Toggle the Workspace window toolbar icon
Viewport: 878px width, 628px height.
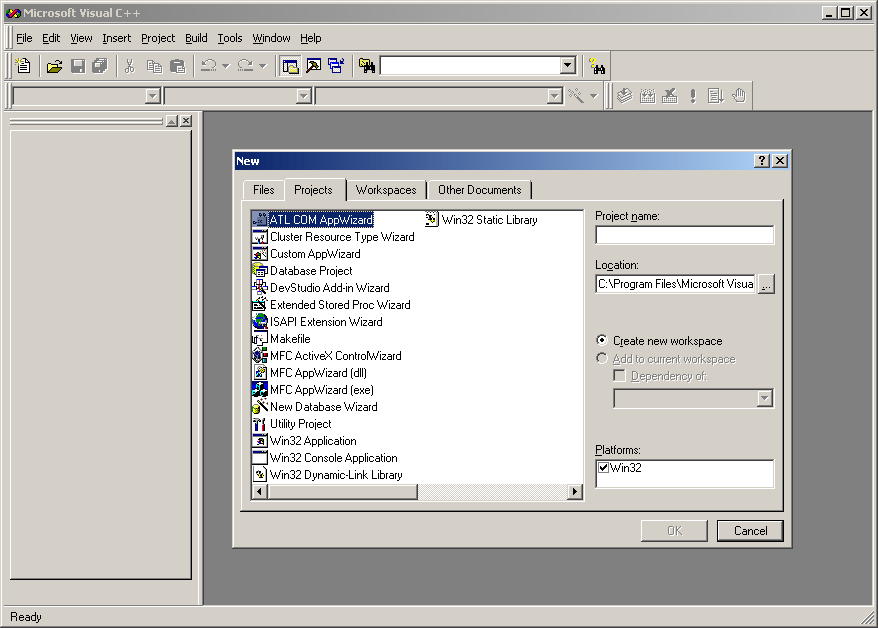(x=290, y=67)
